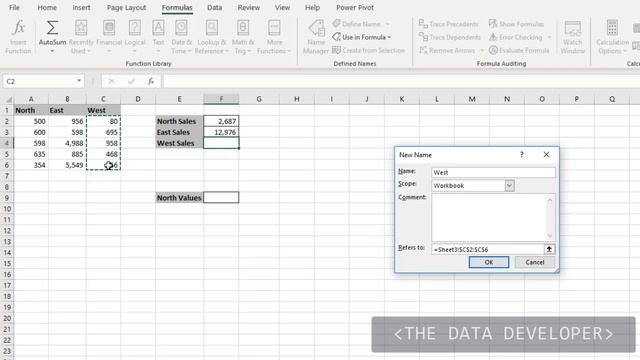Select the East Sales value 12,976
The image size is (640, 360).
(221, 132)
